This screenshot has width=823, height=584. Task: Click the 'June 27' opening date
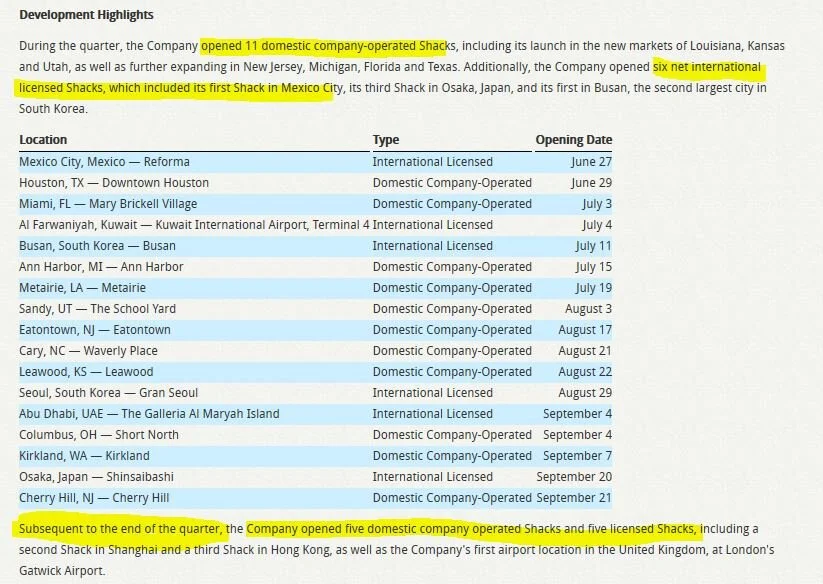(x=592, y=162)
